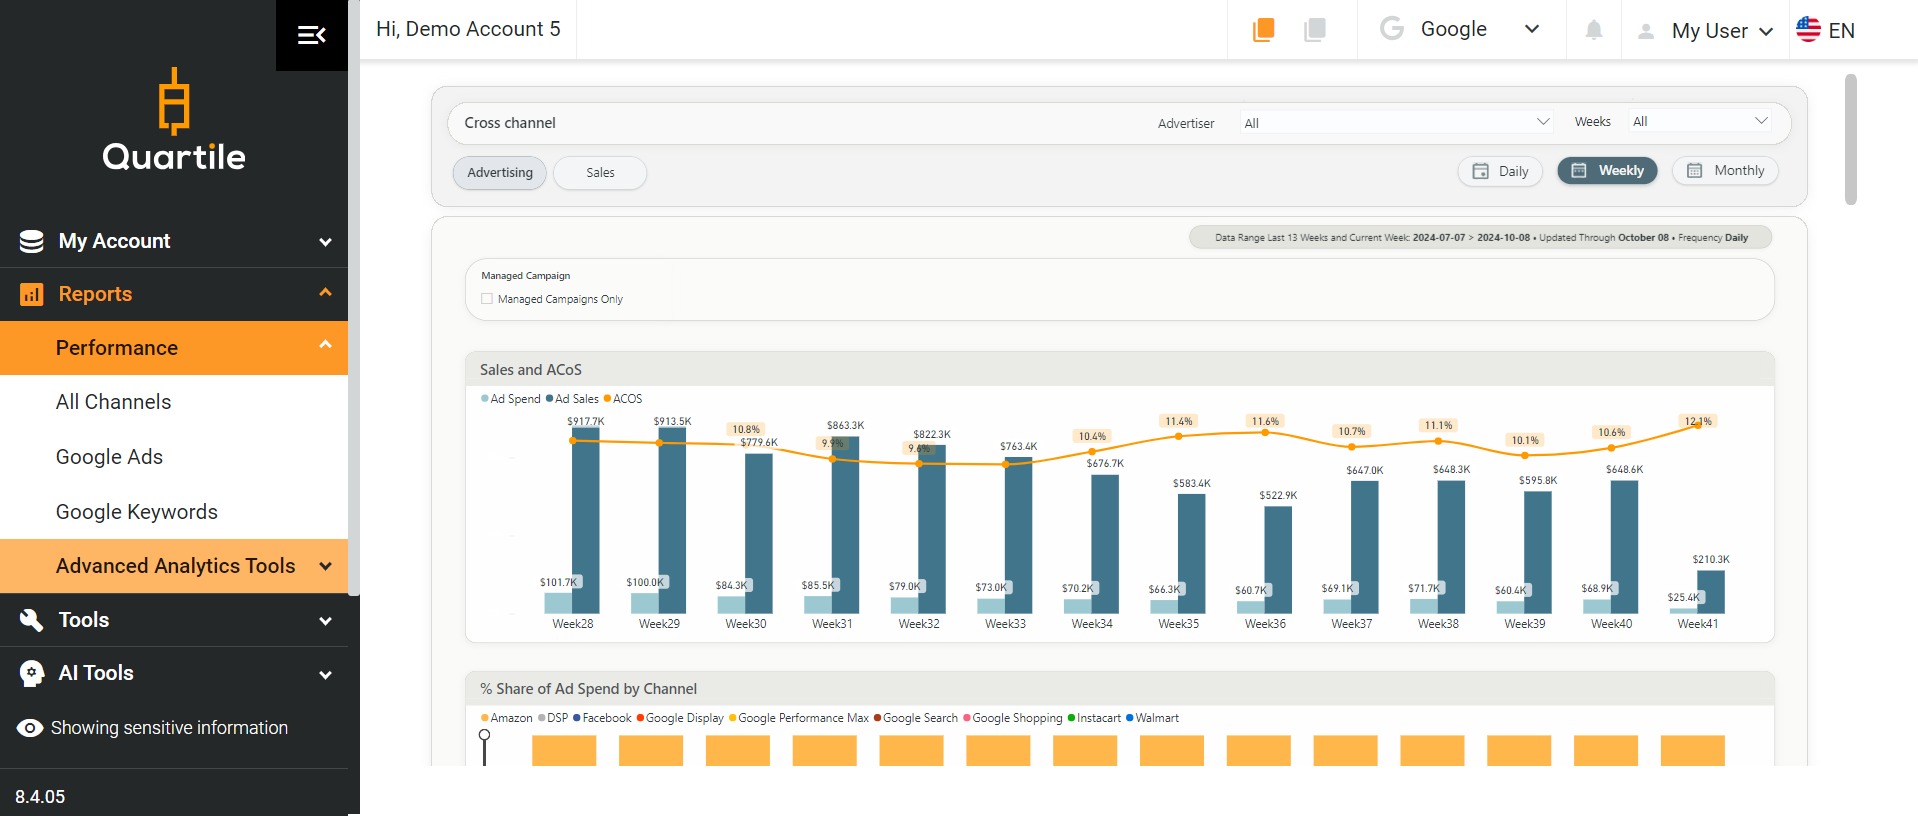Click the Week34 axis label

[x=1092, y=623]
